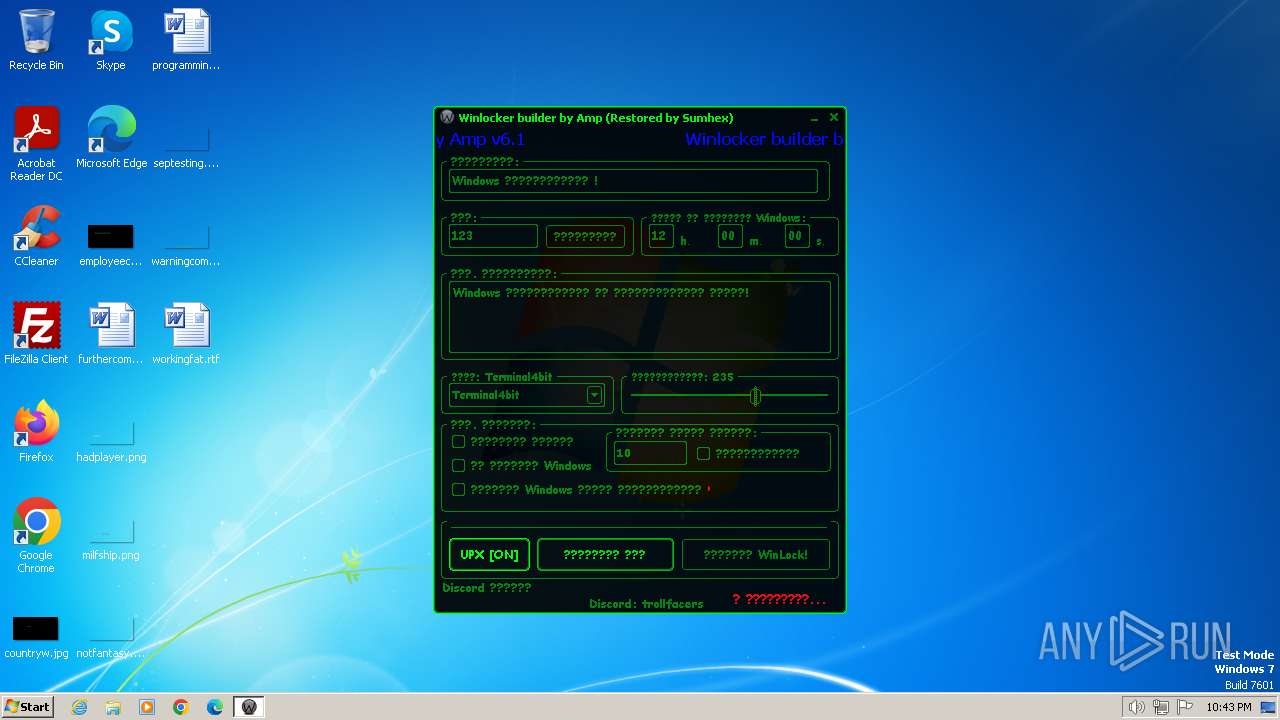Click the '??????? WinLock!' build button

tap(756, 555)
